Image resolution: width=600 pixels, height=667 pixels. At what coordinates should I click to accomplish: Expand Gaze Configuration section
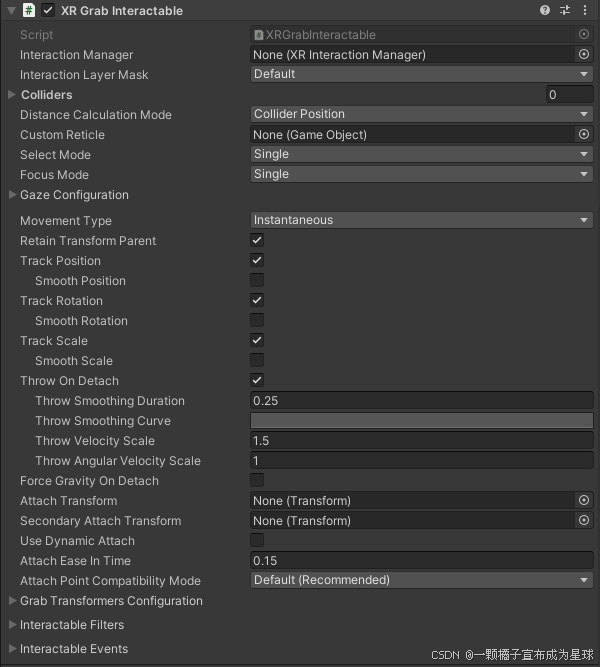tap(12, 194)
